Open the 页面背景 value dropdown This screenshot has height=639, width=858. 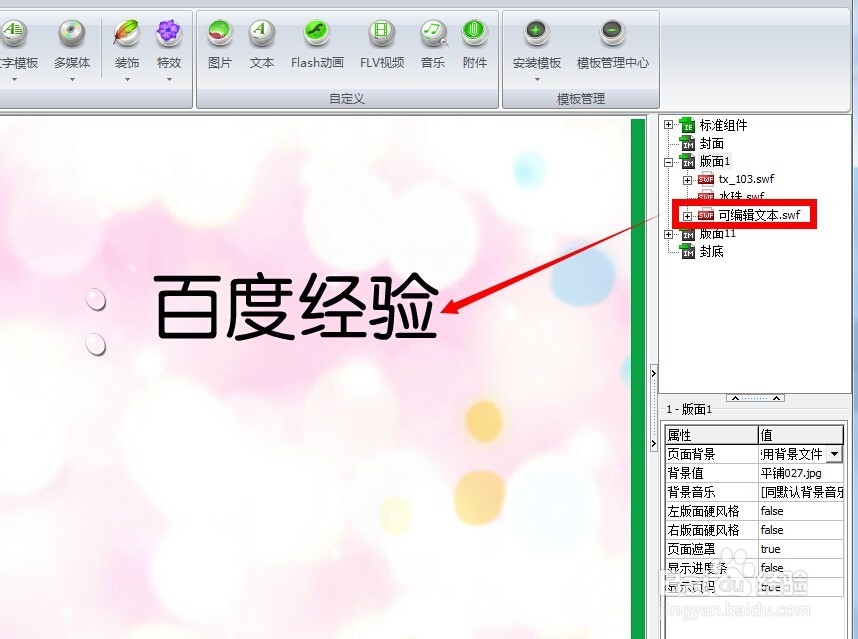click(x=834, y=454)
